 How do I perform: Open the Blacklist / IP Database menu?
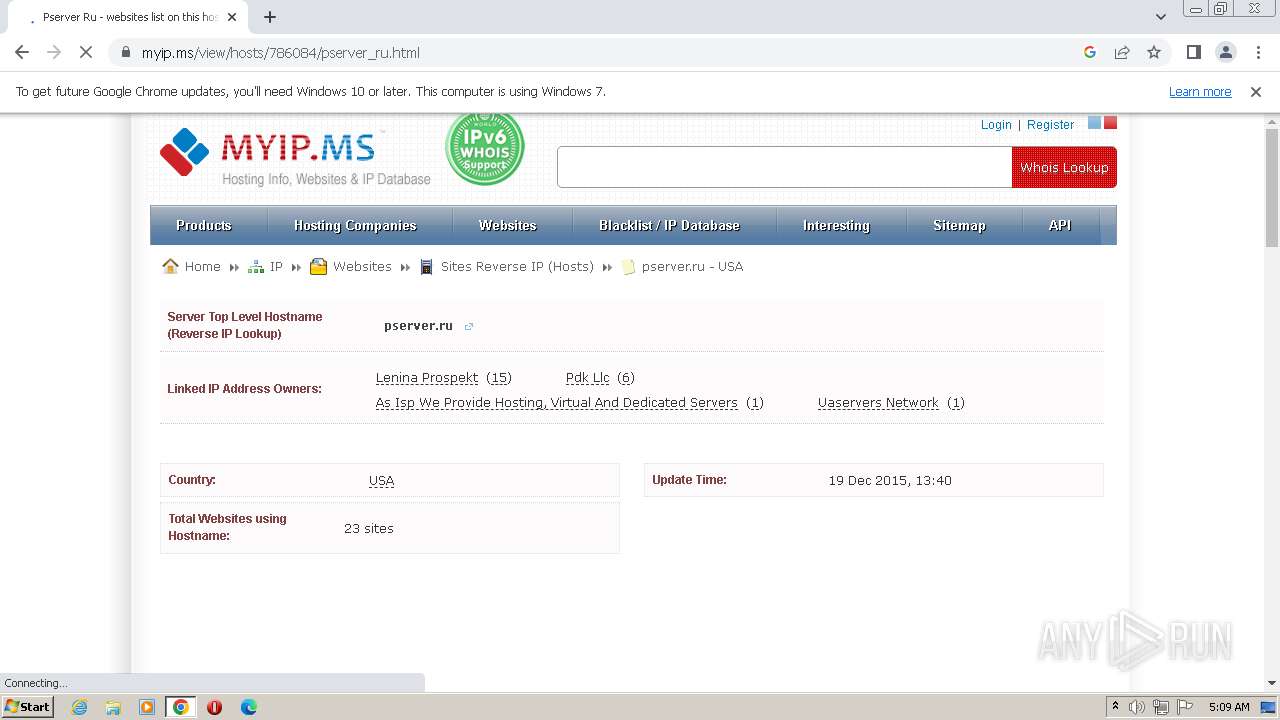pos(669,225)
